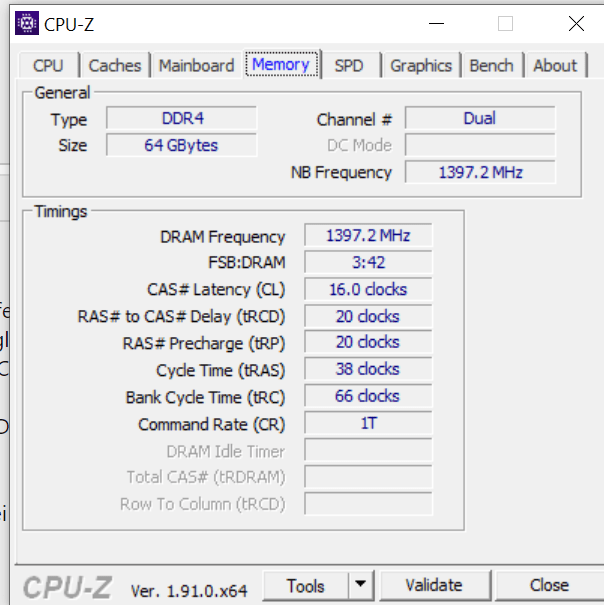
Task: Switch to the SPD tab
Action: pyautogui.click(x=349, y=66)
